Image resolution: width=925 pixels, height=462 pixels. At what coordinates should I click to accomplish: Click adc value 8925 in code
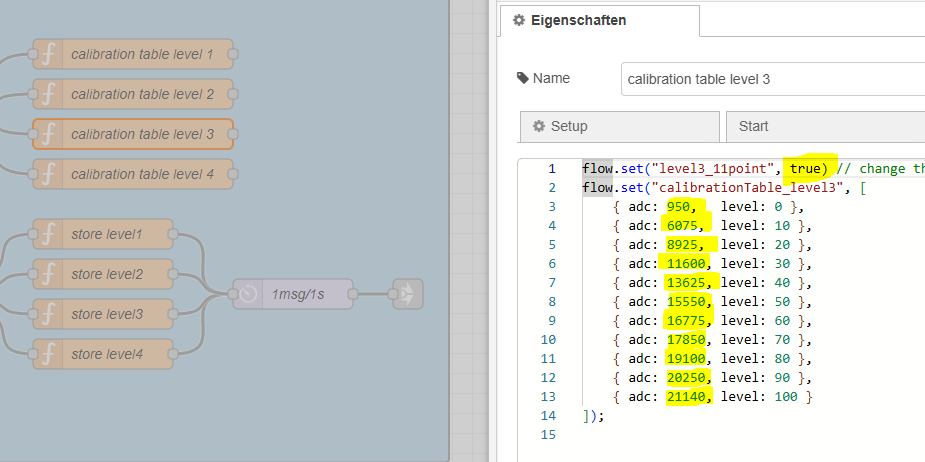(x=682, y=244)
